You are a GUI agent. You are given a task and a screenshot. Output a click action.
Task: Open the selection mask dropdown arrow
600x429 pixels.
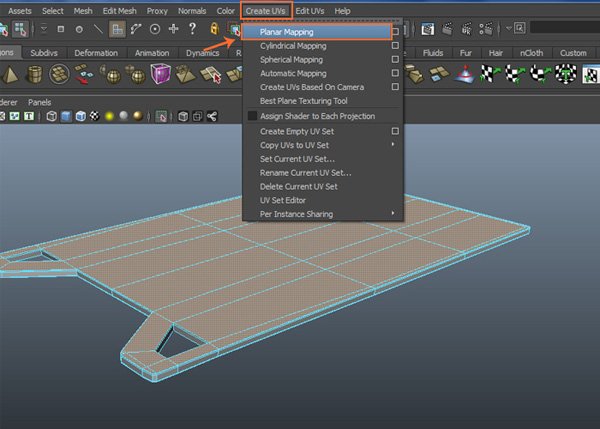click(x=44, y=29)
